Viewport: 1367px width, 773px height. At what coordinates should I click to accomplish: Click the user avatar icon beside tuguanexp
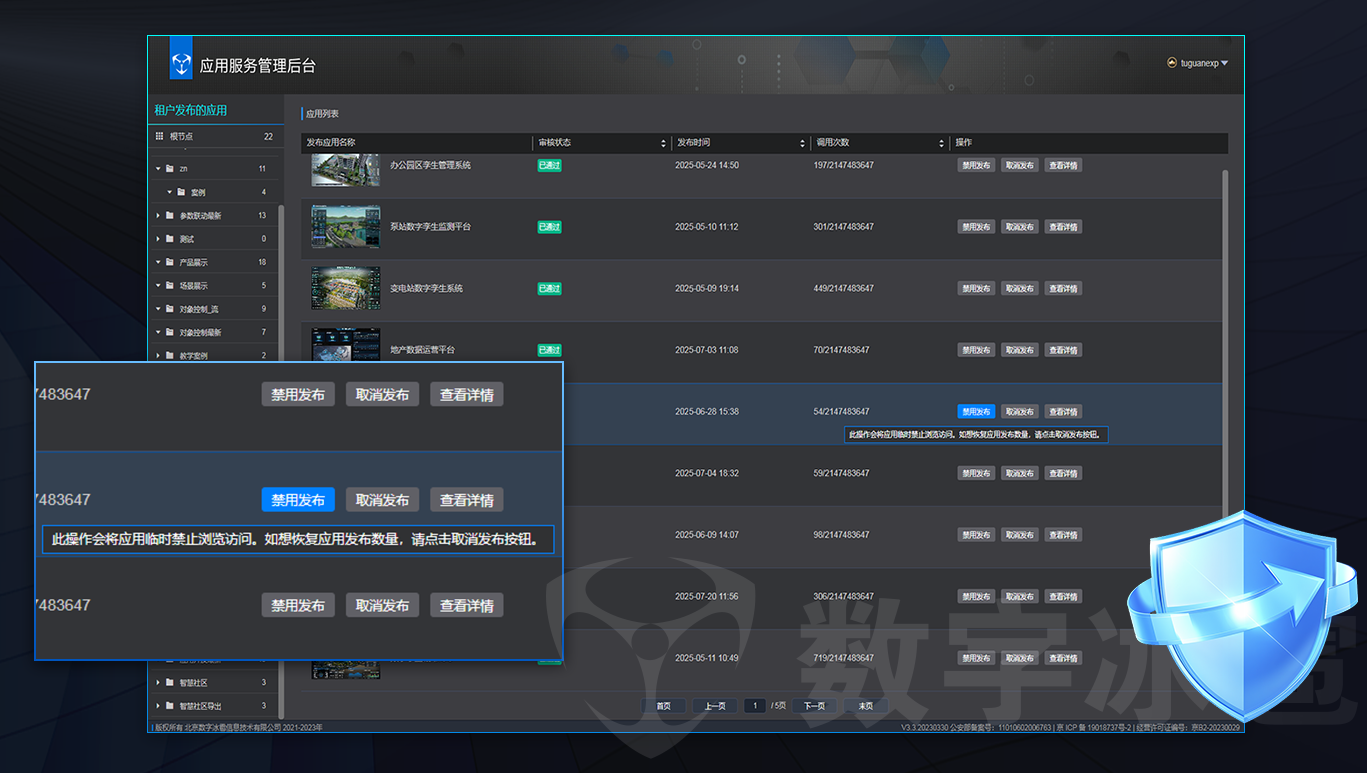pyautogui.click(x=1172, y=63)
